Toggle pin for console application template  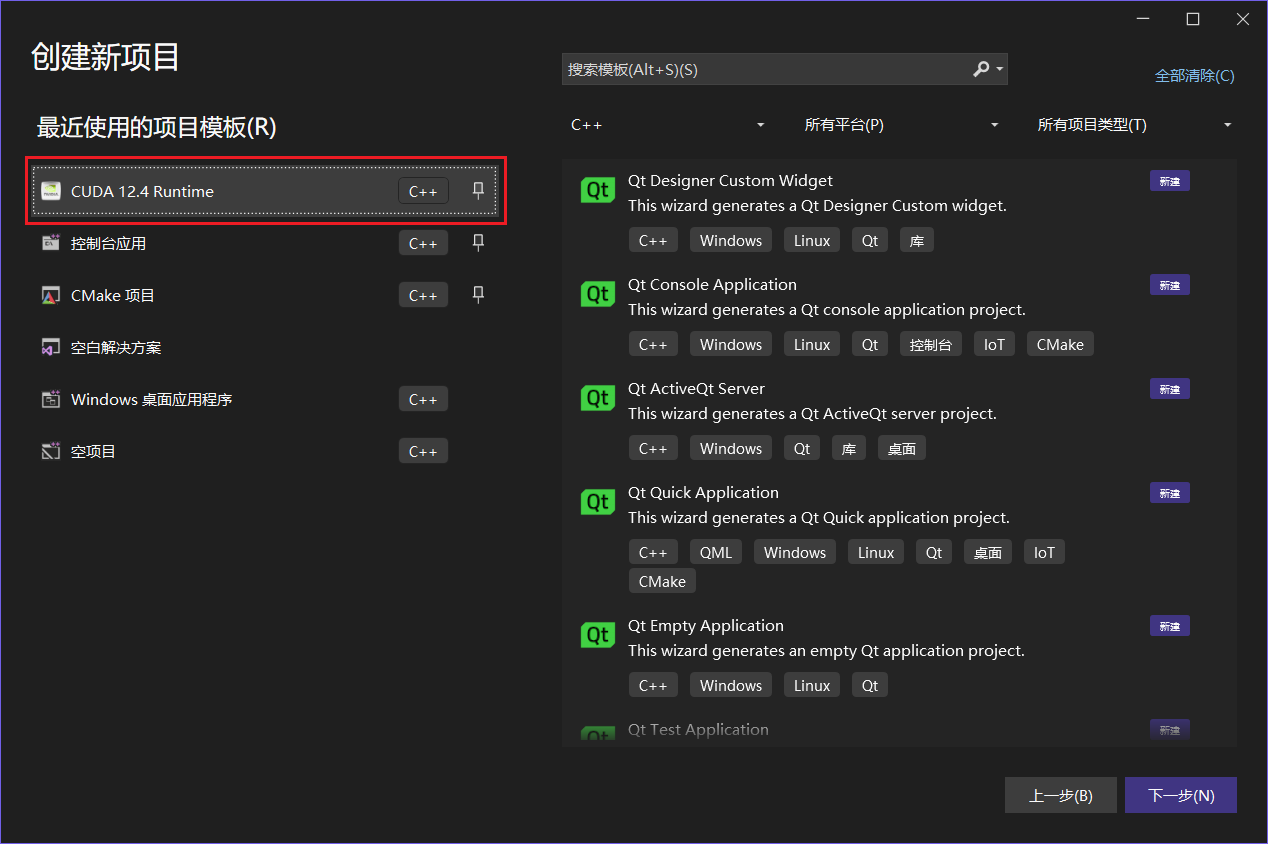click(478, 242)
